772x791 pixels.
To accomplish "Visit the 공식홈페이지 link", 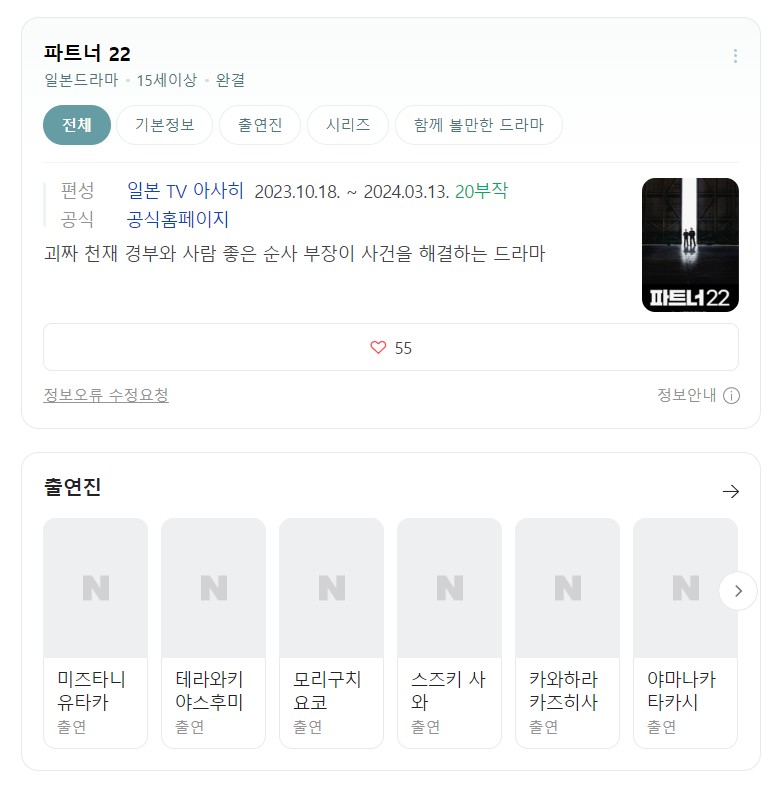I will (178, 219).
